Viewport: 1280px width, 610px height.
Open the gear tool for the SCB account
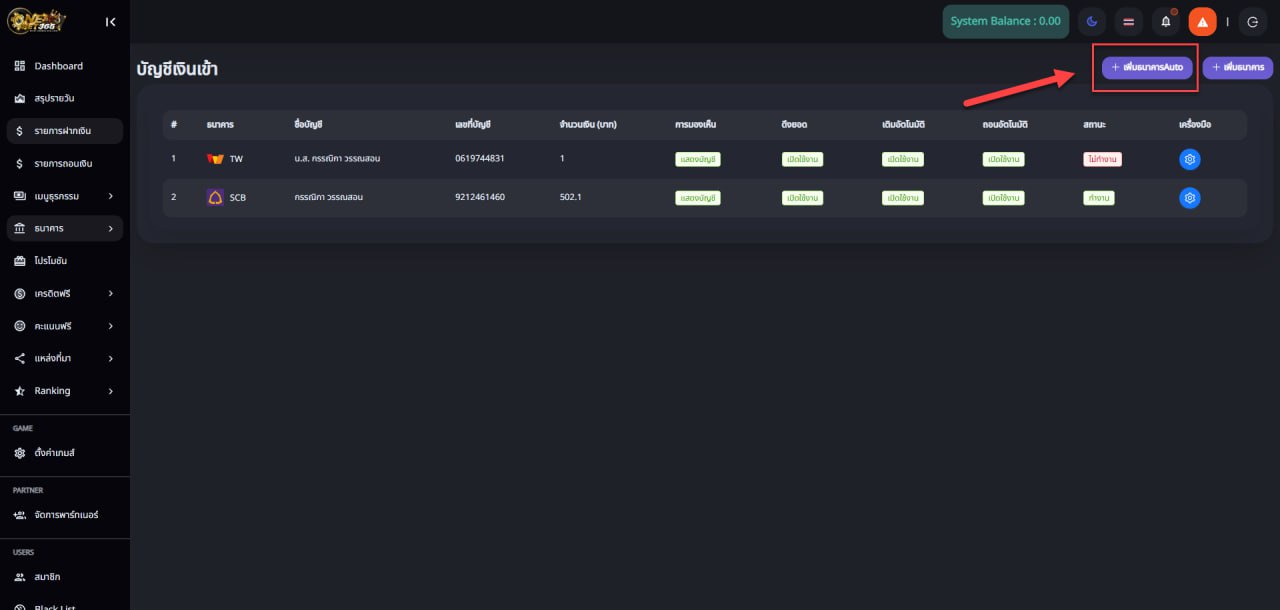point(1189,198)
